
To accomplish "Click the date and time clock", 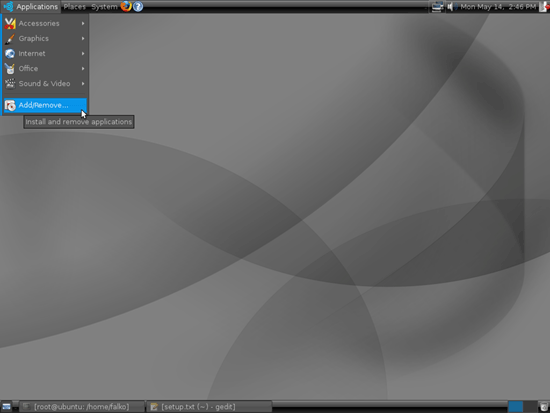I will pos(498,7).
